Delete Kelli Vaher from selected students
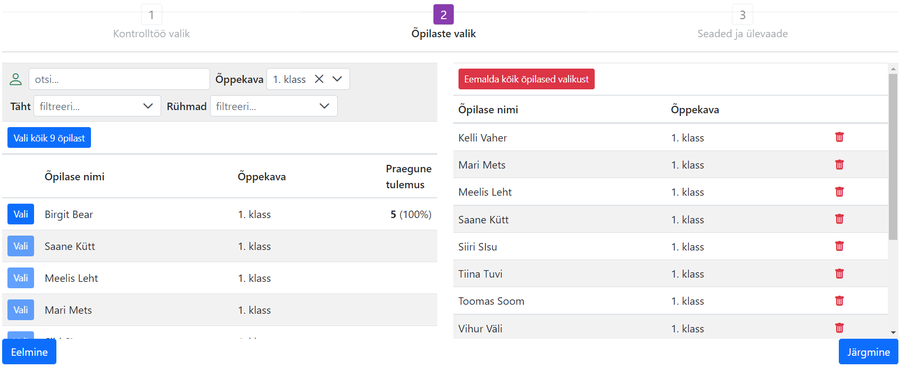Image resolution: width=900 pixels, height=368 pixels. point(839,137)
